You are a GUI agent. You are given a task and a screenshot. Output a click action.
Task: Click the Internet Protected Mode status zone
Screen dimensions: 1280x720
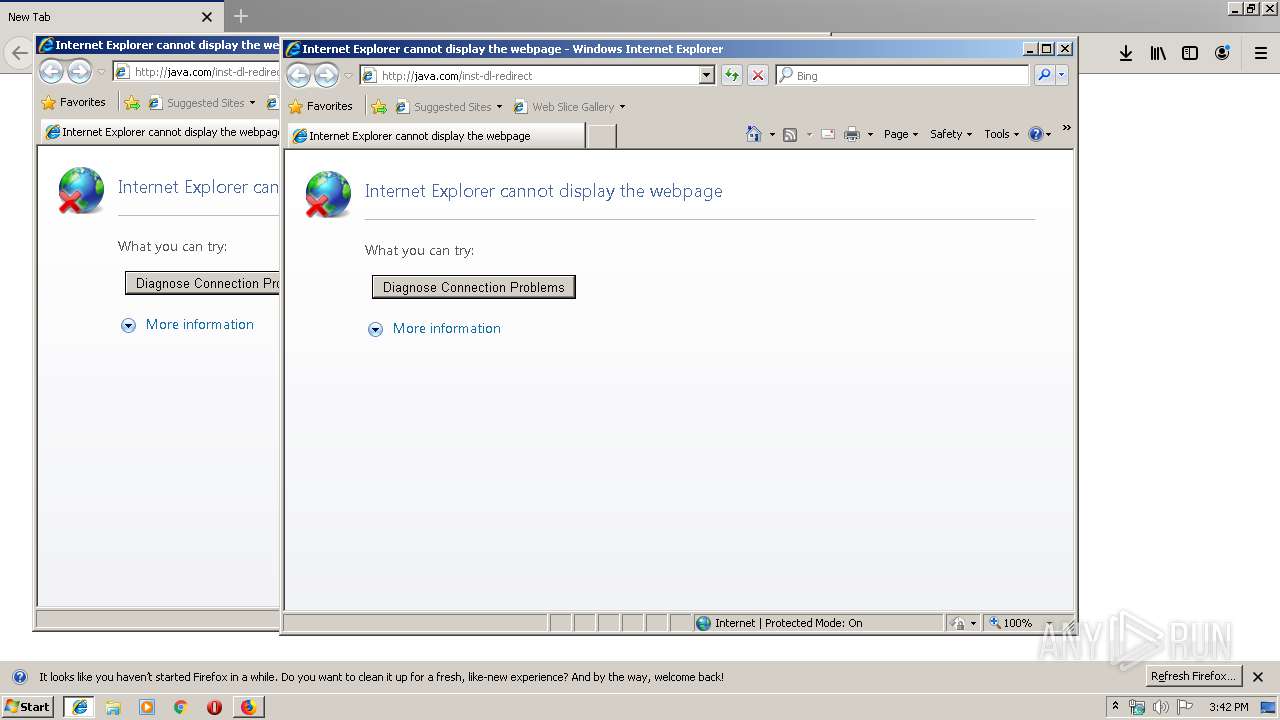pyautogui.click(x=818, y=623)
